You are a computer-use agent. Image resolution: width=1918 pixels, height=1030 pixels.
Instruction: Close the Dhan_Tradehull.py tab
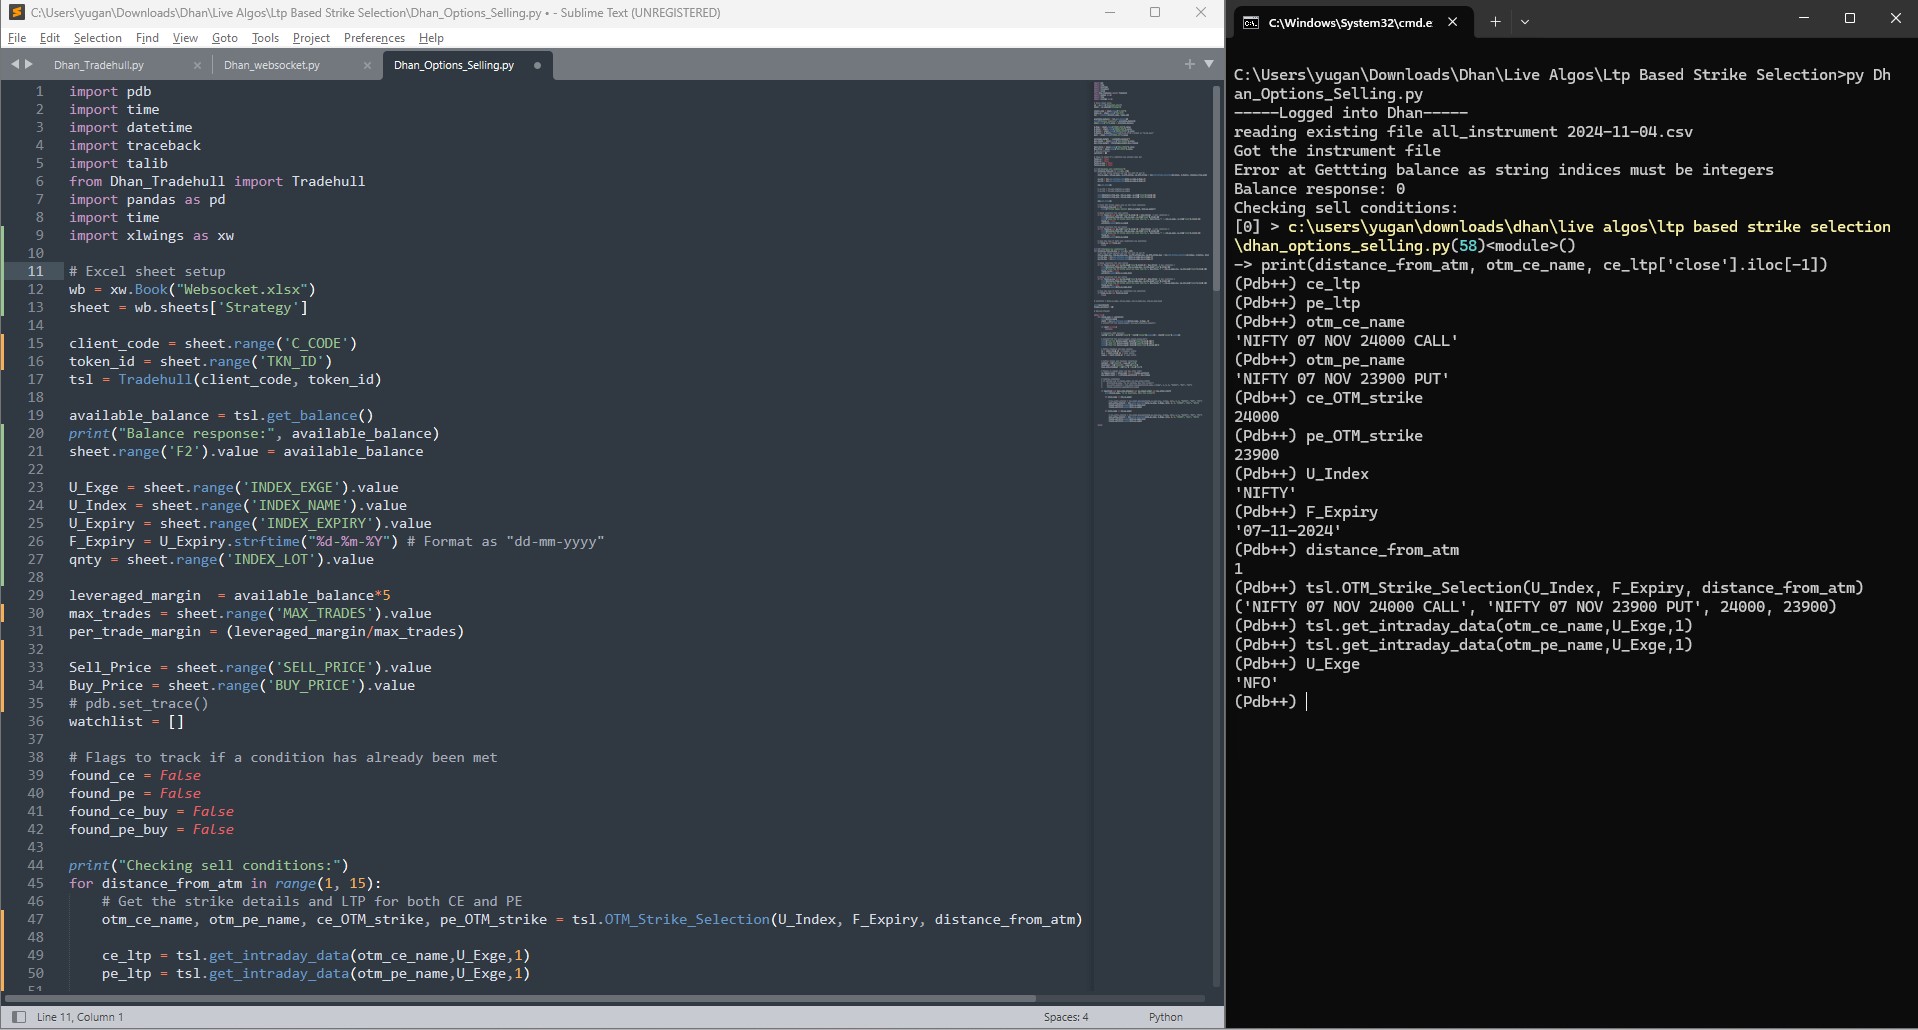point(197,65)
